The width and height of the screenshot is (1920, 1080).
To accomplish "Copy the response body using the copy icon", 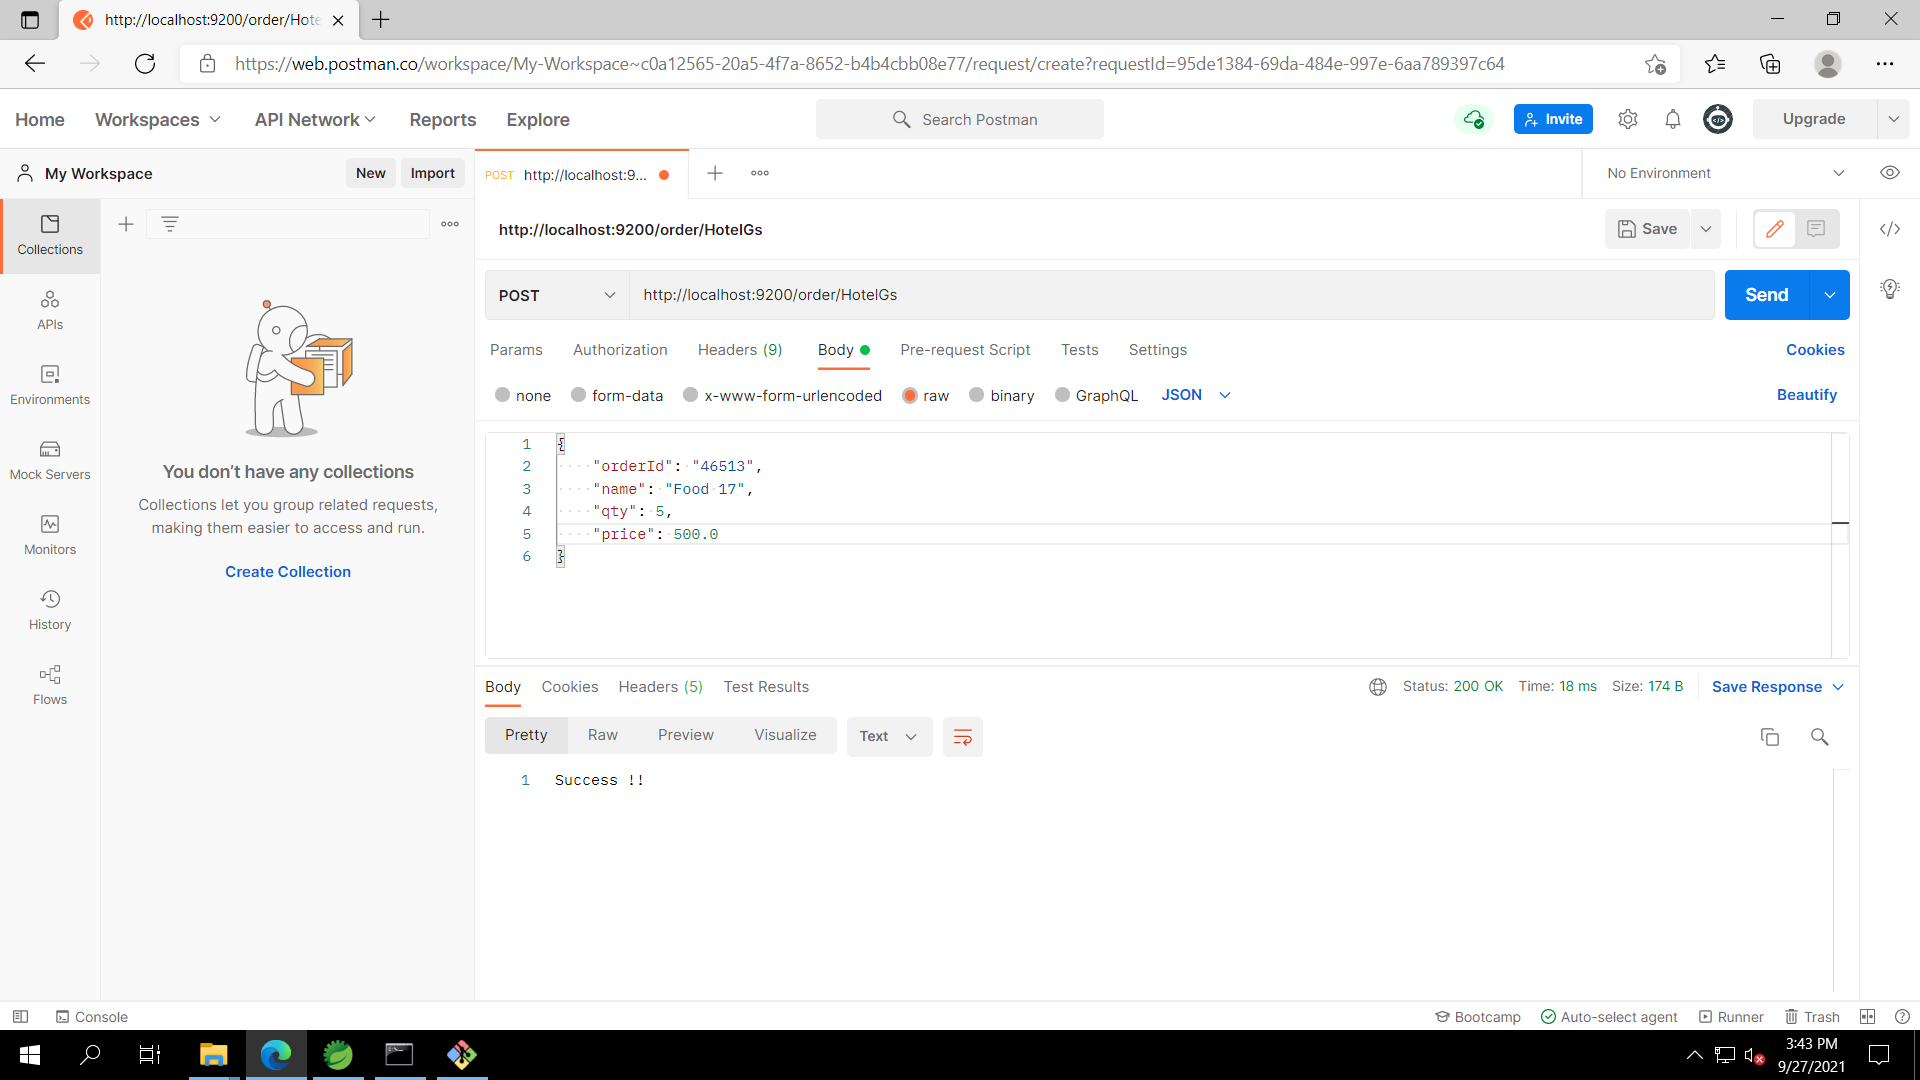I will tap(1769, 737).
